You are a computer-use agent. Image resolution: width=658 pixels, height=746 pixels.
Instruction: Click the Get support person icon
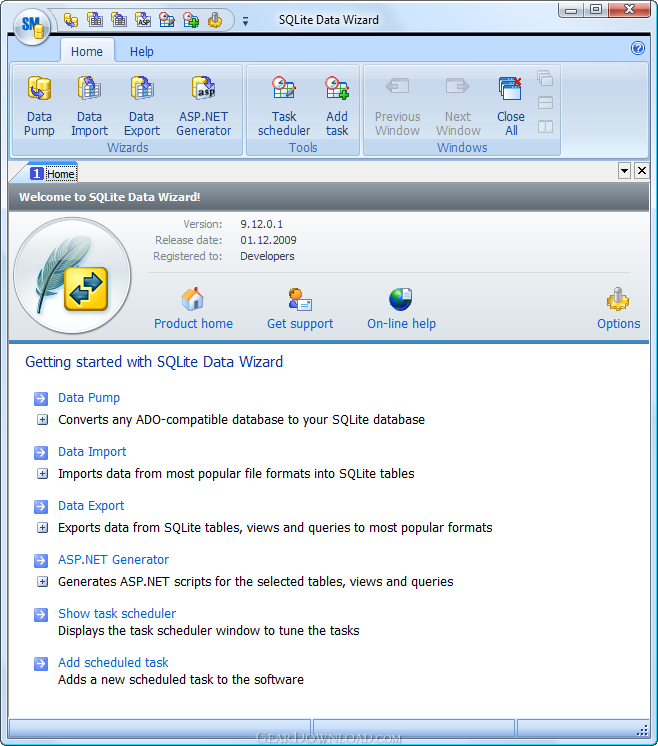[x=300, y=299]
